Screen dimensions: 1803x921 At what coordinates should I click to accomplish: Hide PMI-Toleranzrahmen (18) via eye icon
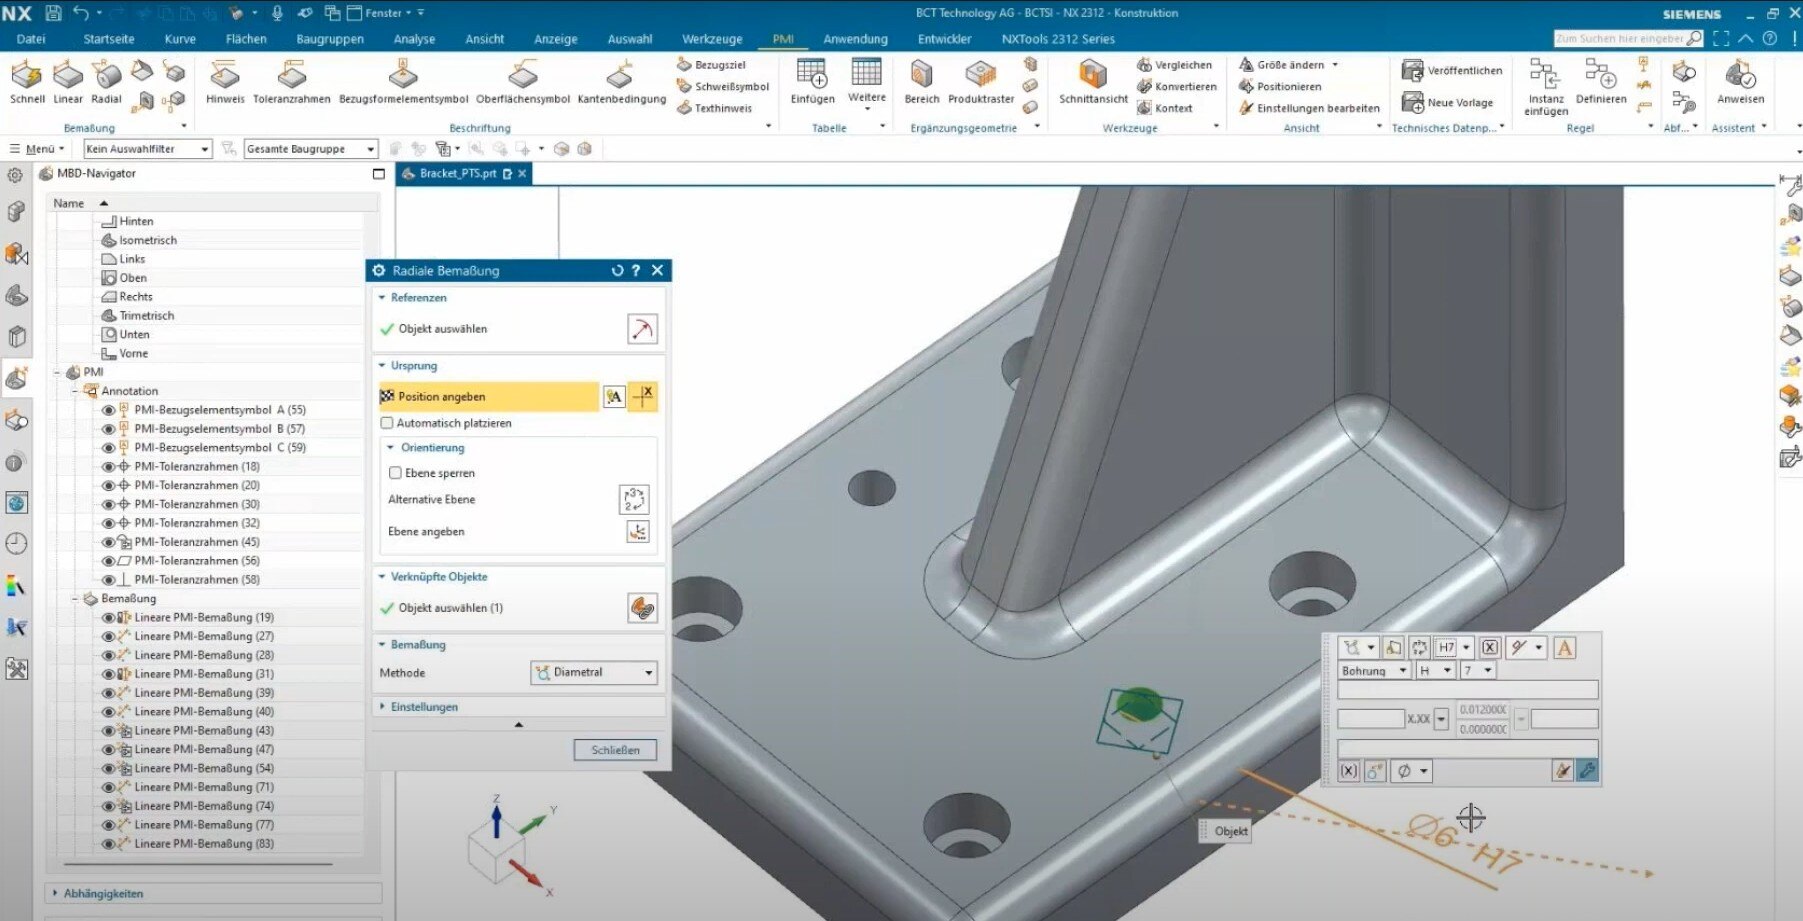pos(109,467)
